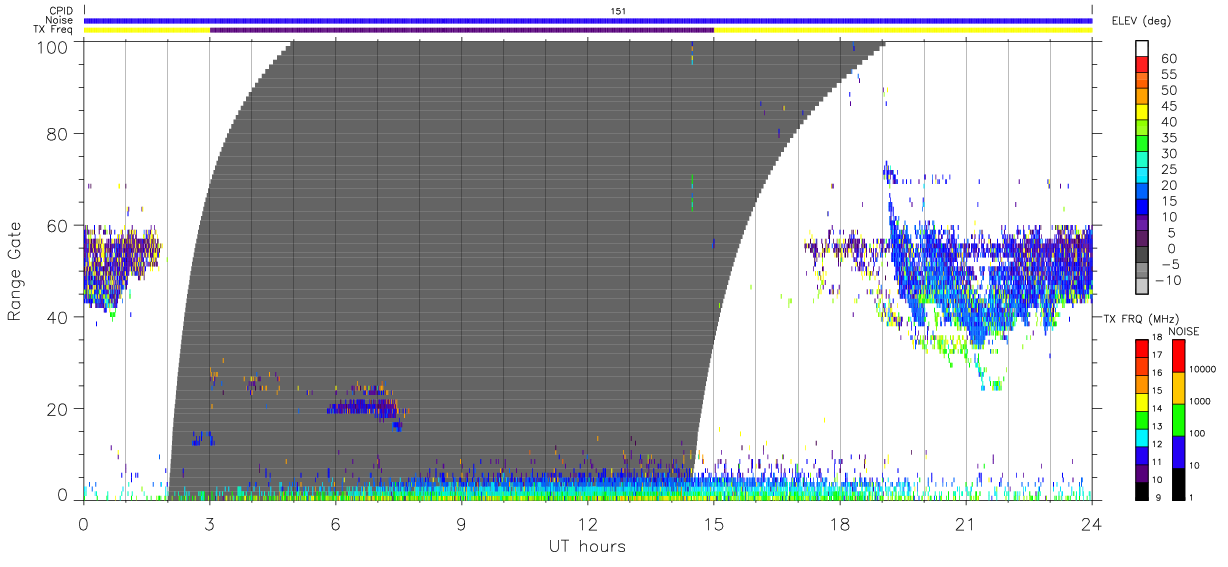
Task: Click the '40' tick on the Range Gate axis
Action: pyautogui.click(x=59, y=317)
